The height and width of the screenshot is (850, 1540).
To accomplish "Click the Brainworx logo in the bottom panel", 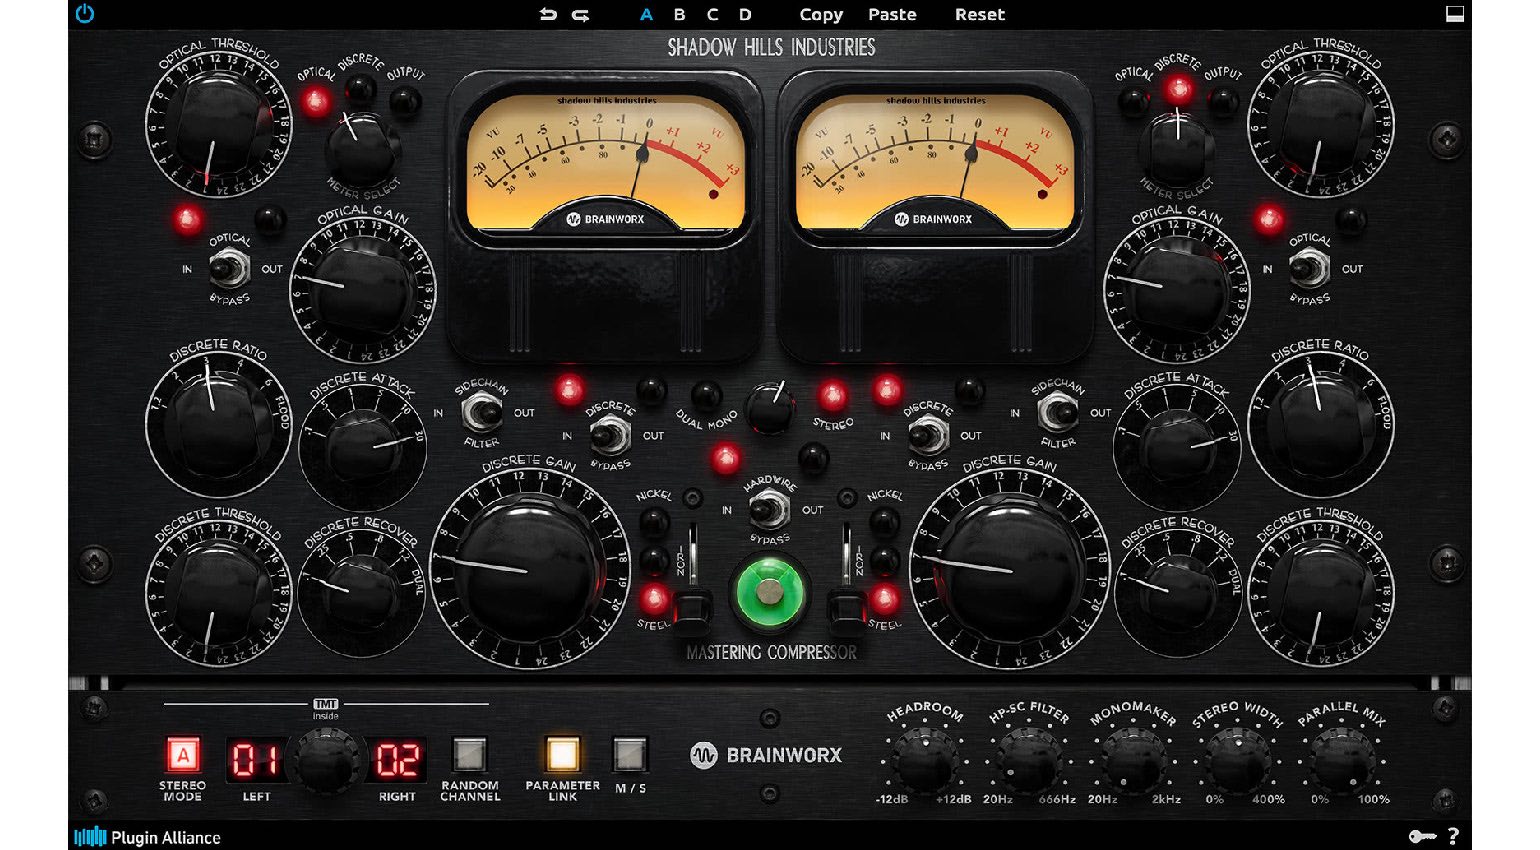I will pyautogui.click(x=766, y=755).
